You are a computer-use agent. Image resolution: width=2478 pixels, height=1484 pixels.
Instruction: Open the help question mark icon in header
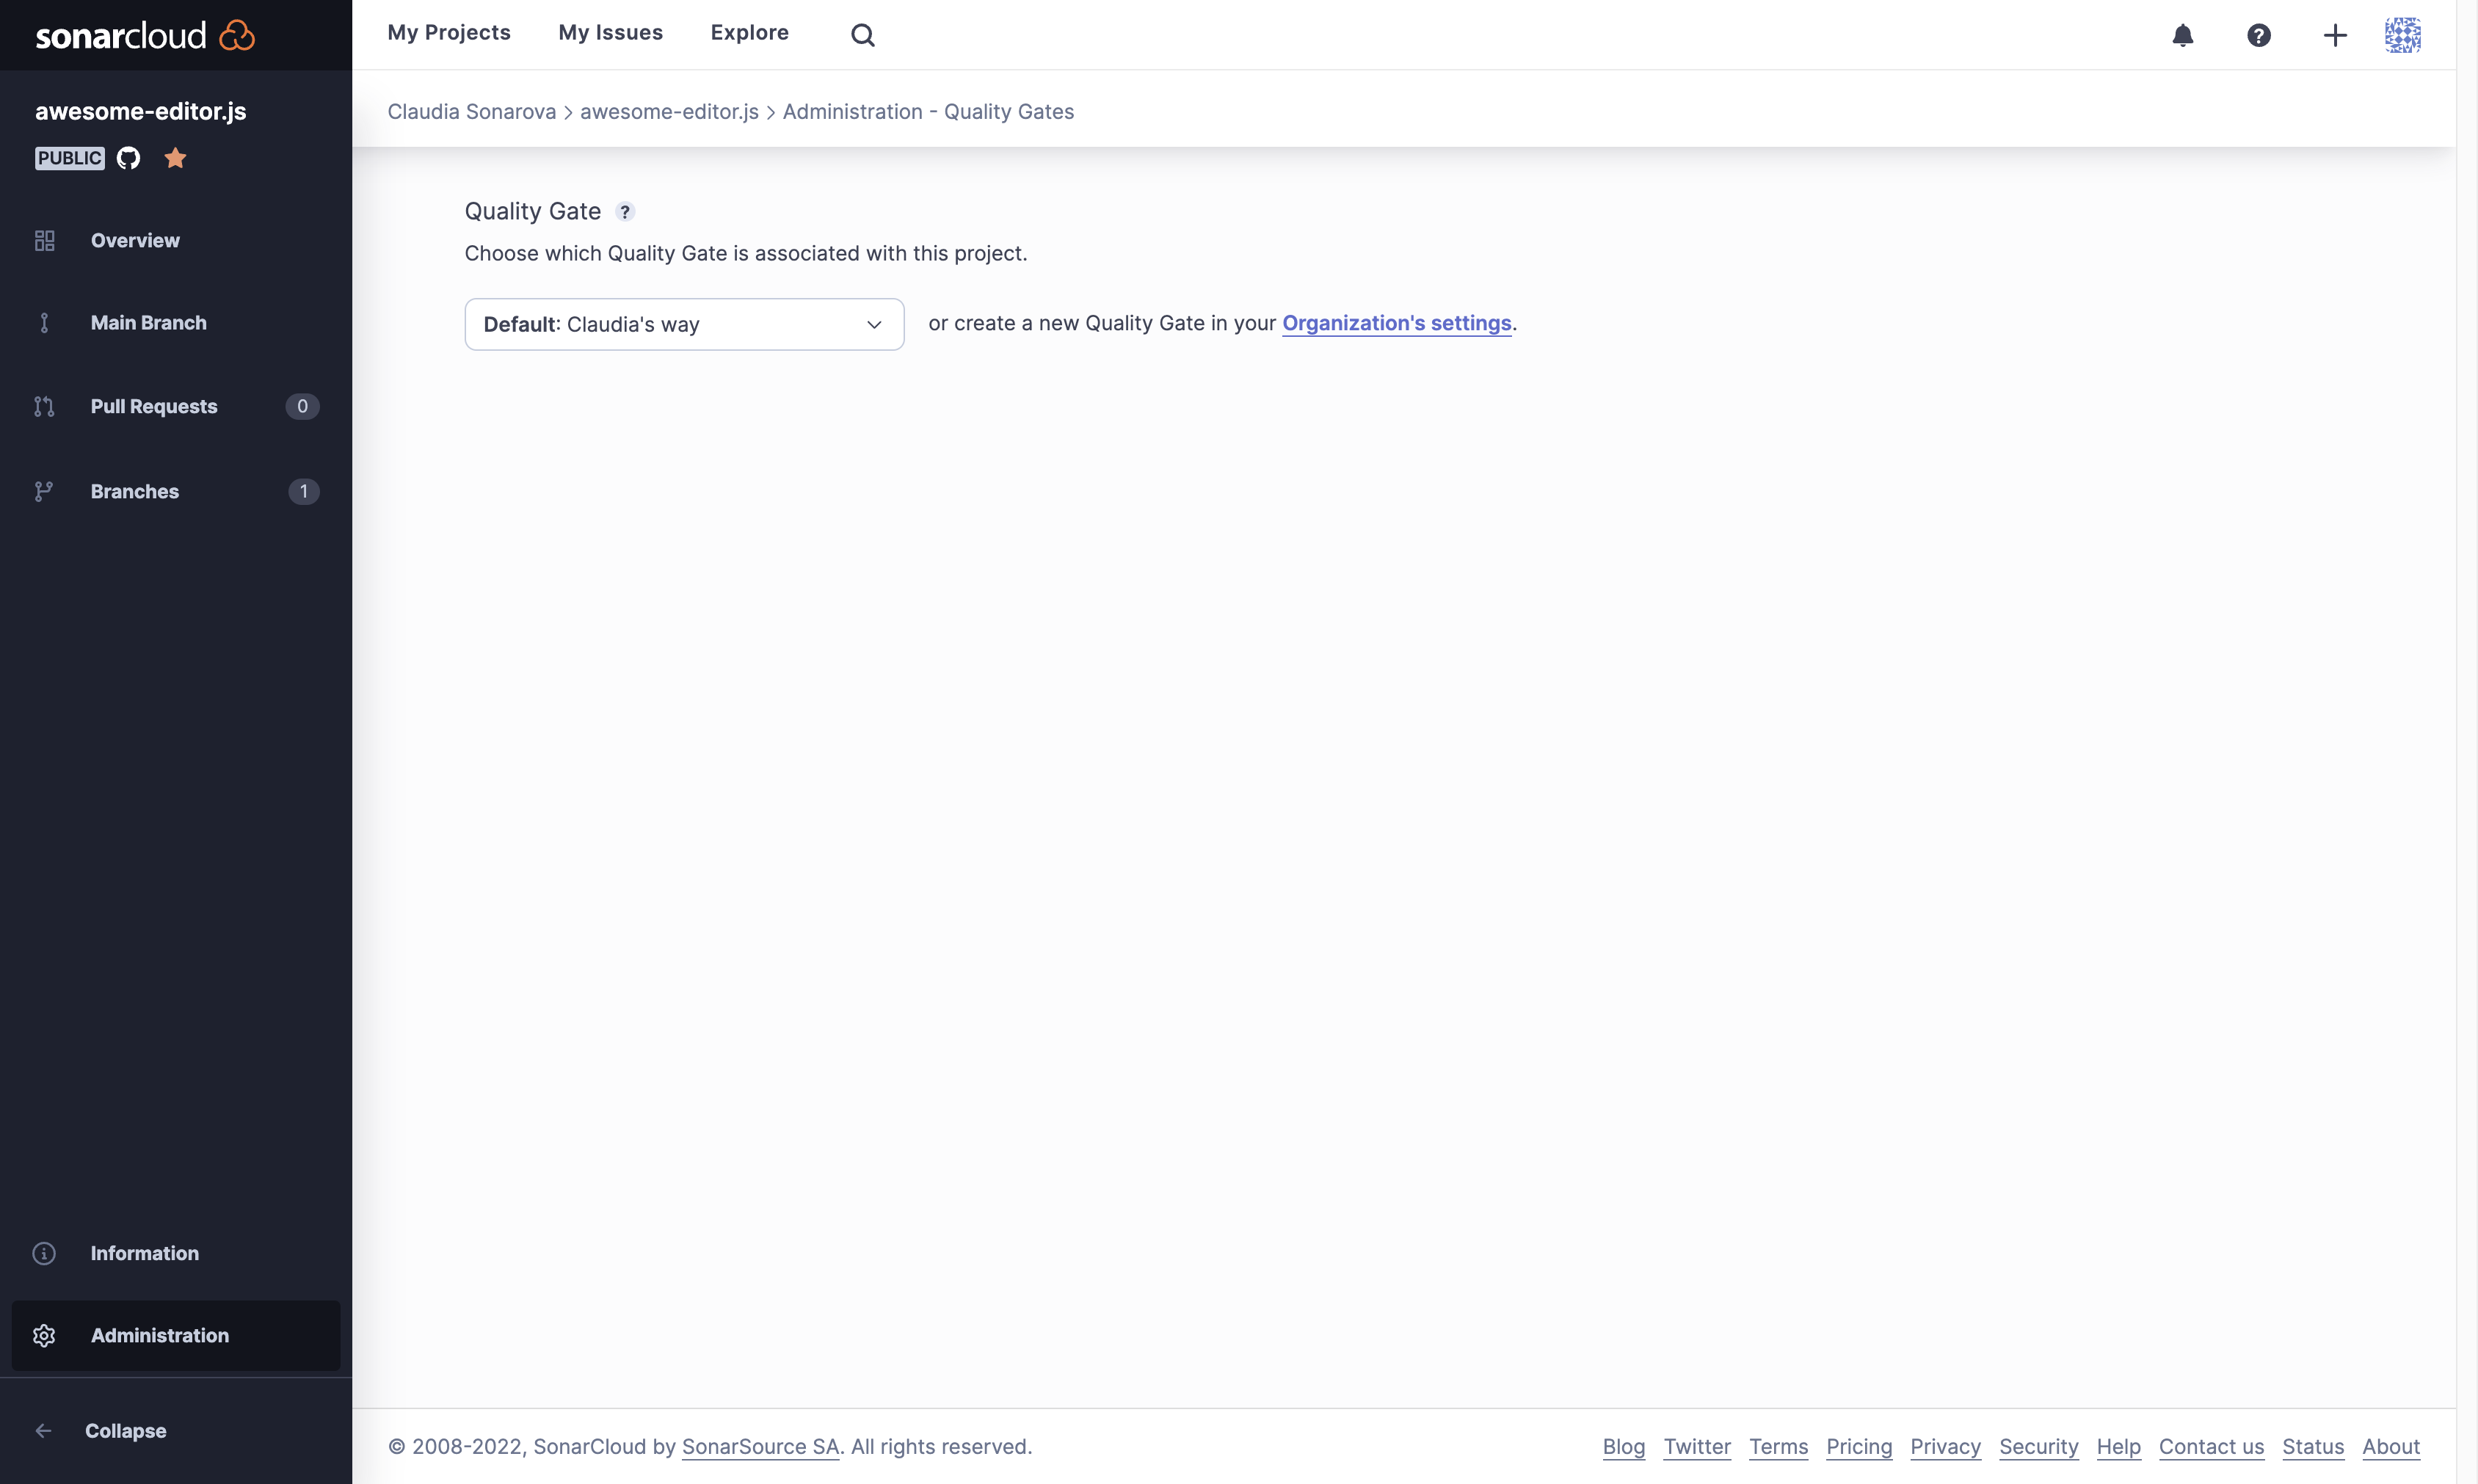tap(2259, 35)
